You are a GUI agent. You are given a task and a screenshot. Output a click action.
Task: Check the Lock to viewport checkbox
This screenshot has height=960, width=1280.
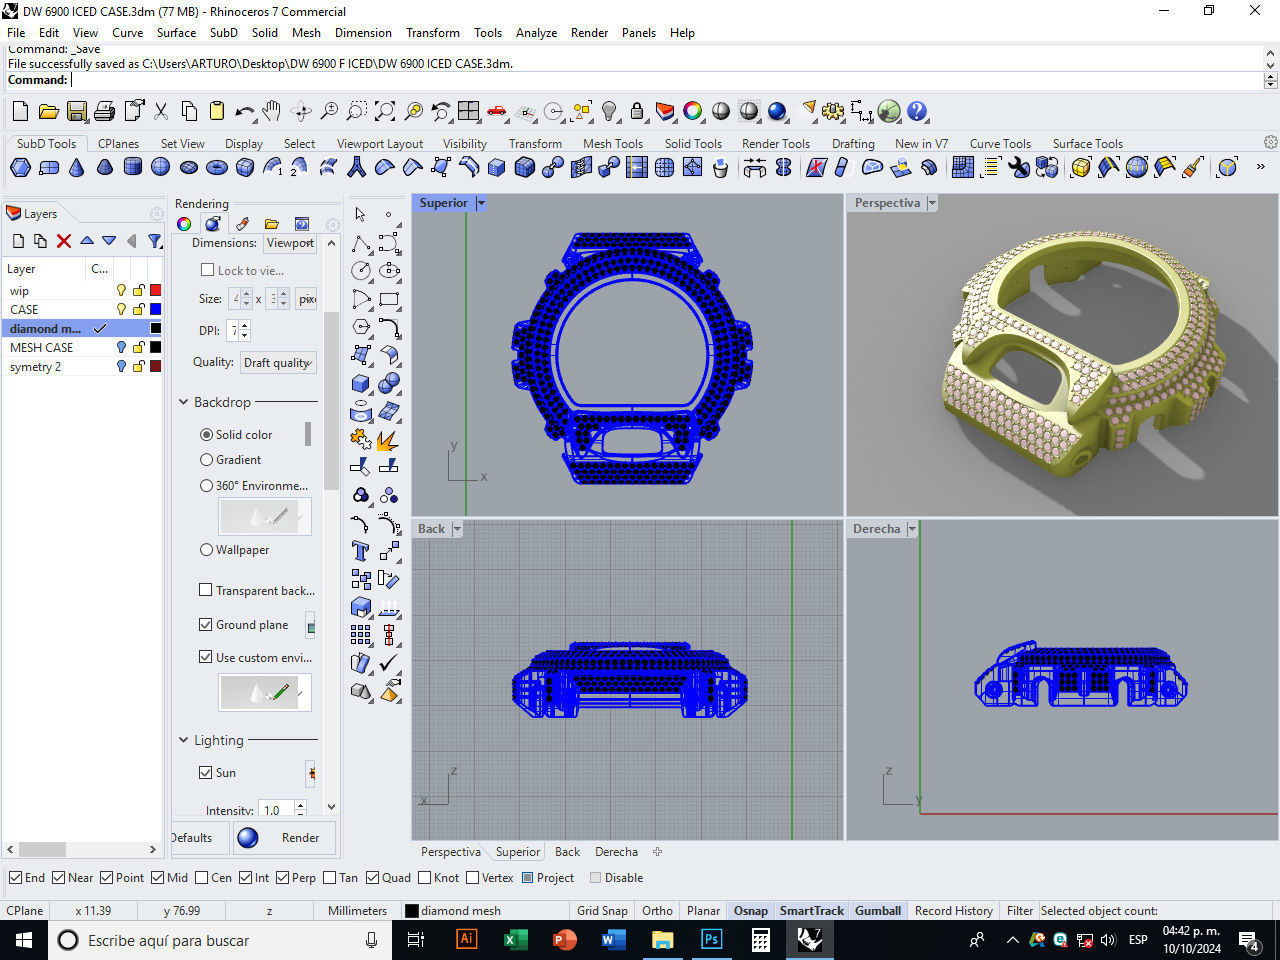coord(207,270)
